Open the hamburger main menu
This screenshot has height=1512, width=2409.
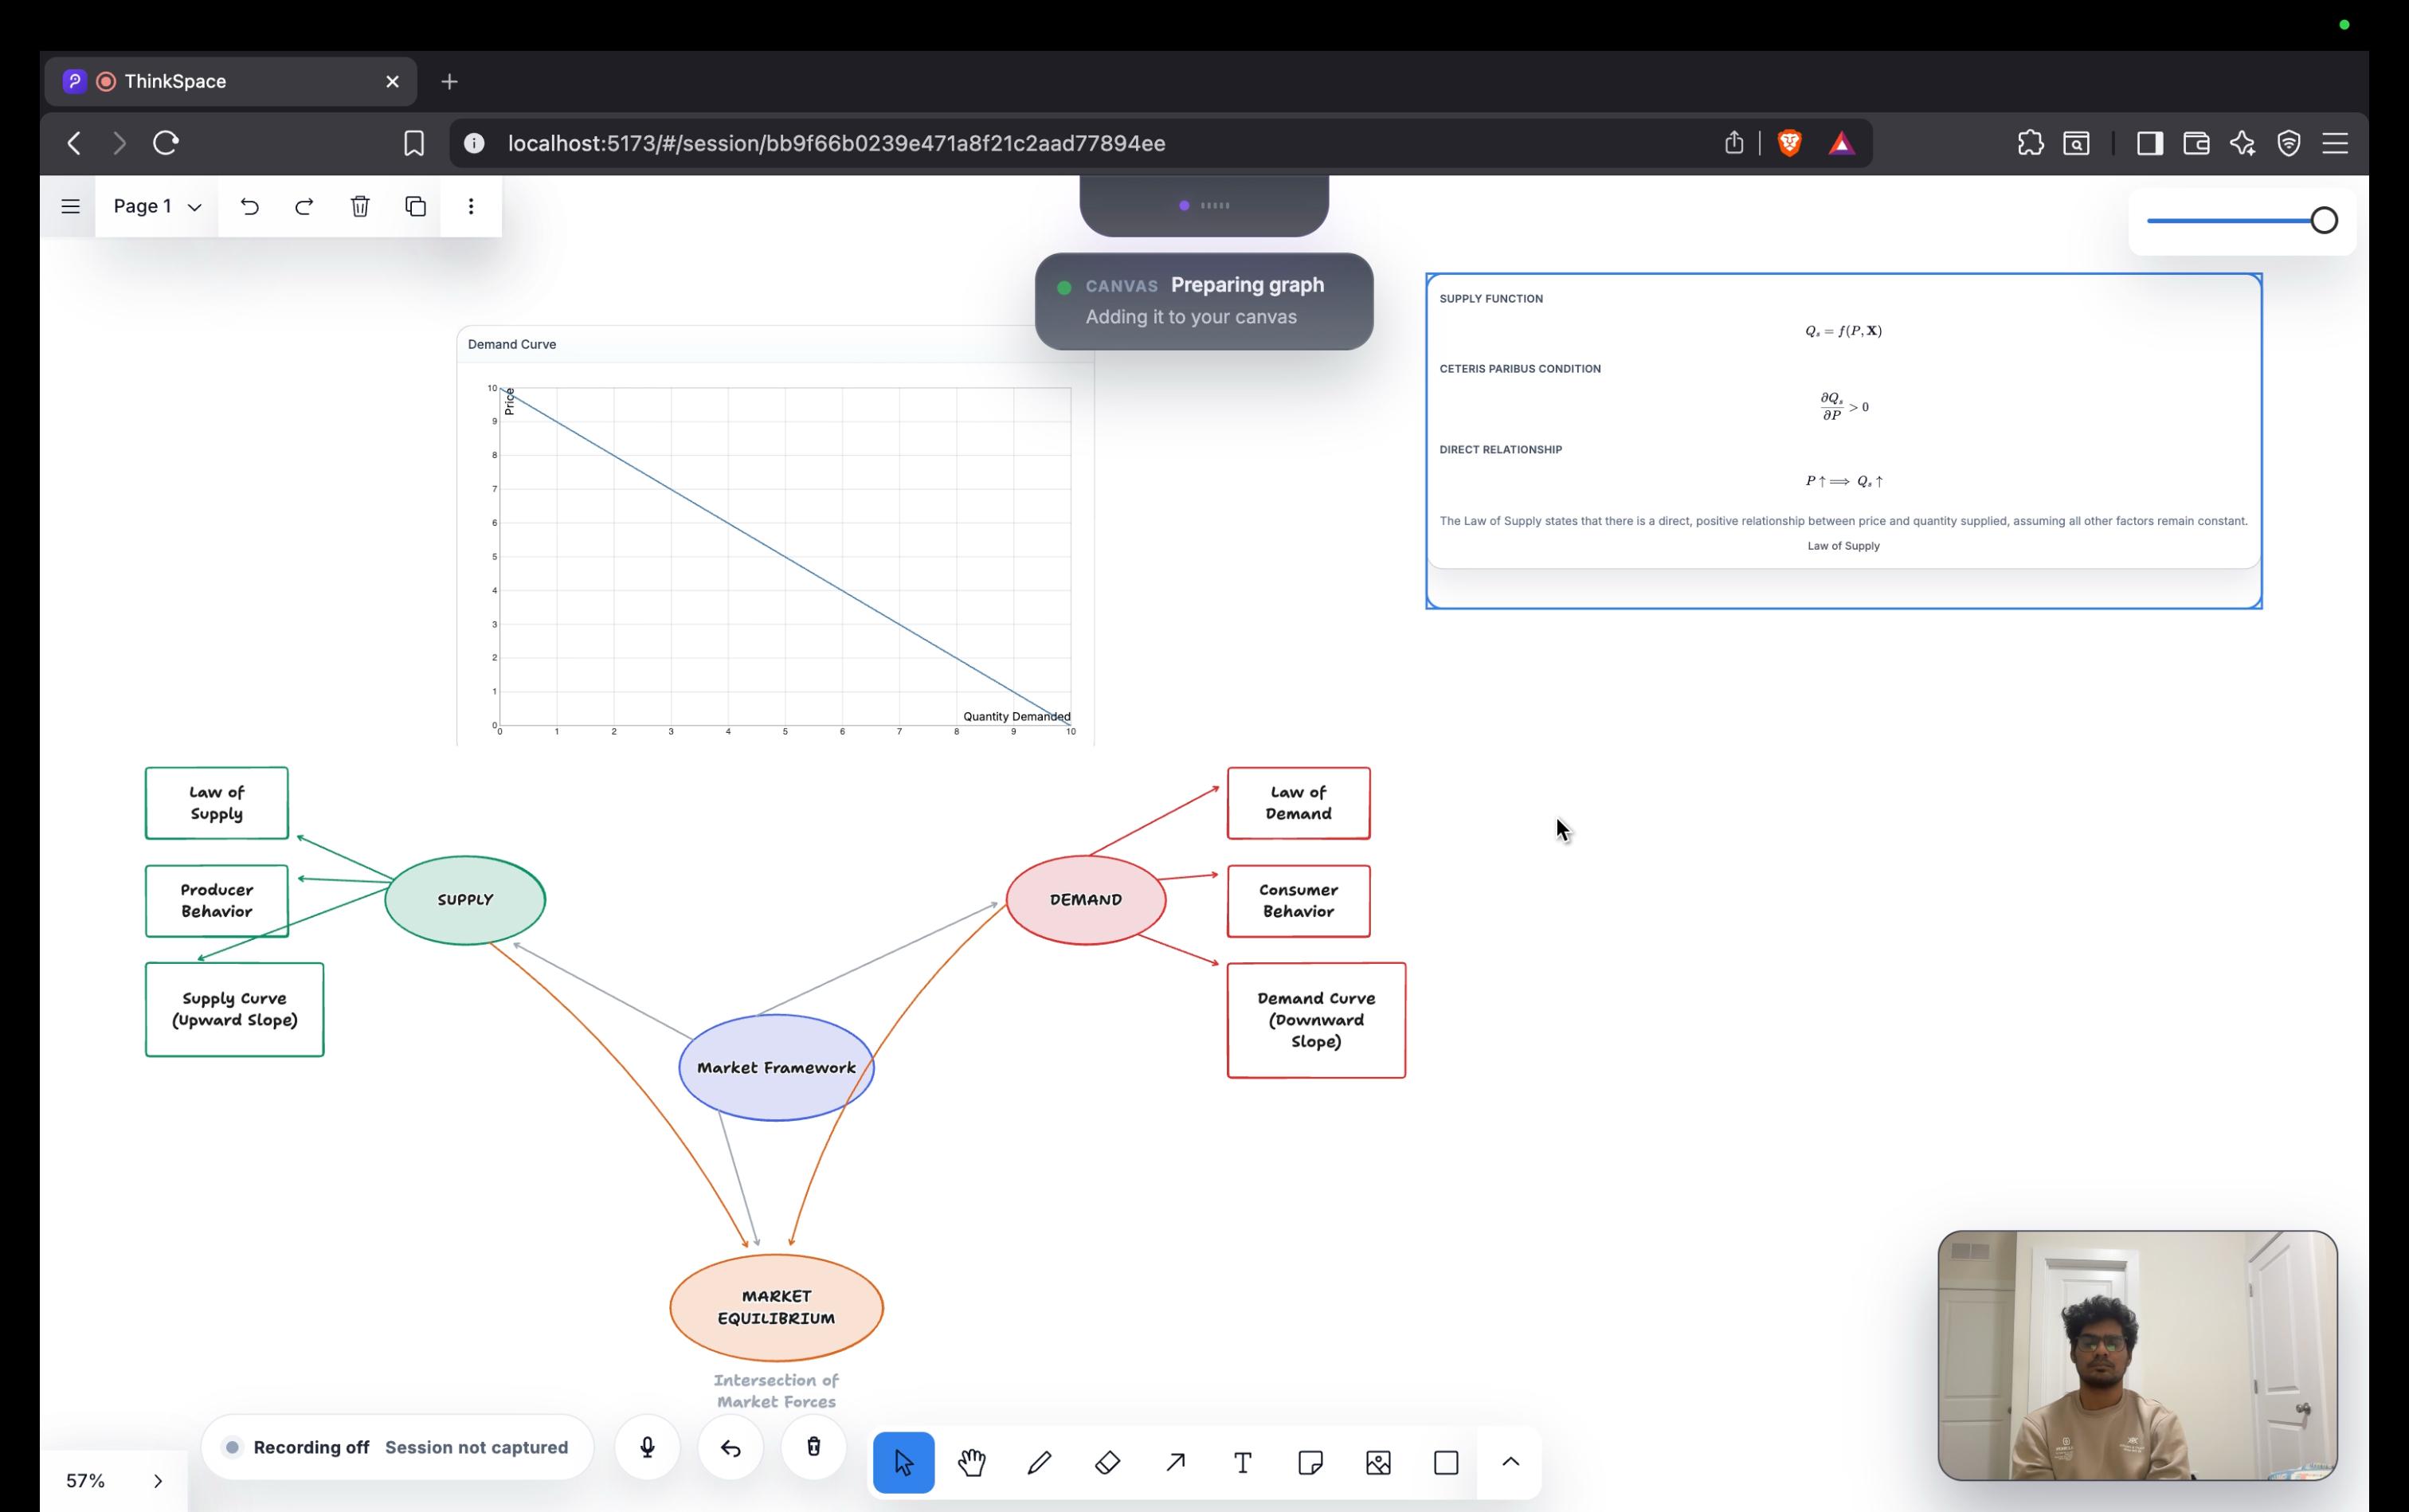pyautogui.click(x=70, y=206)
